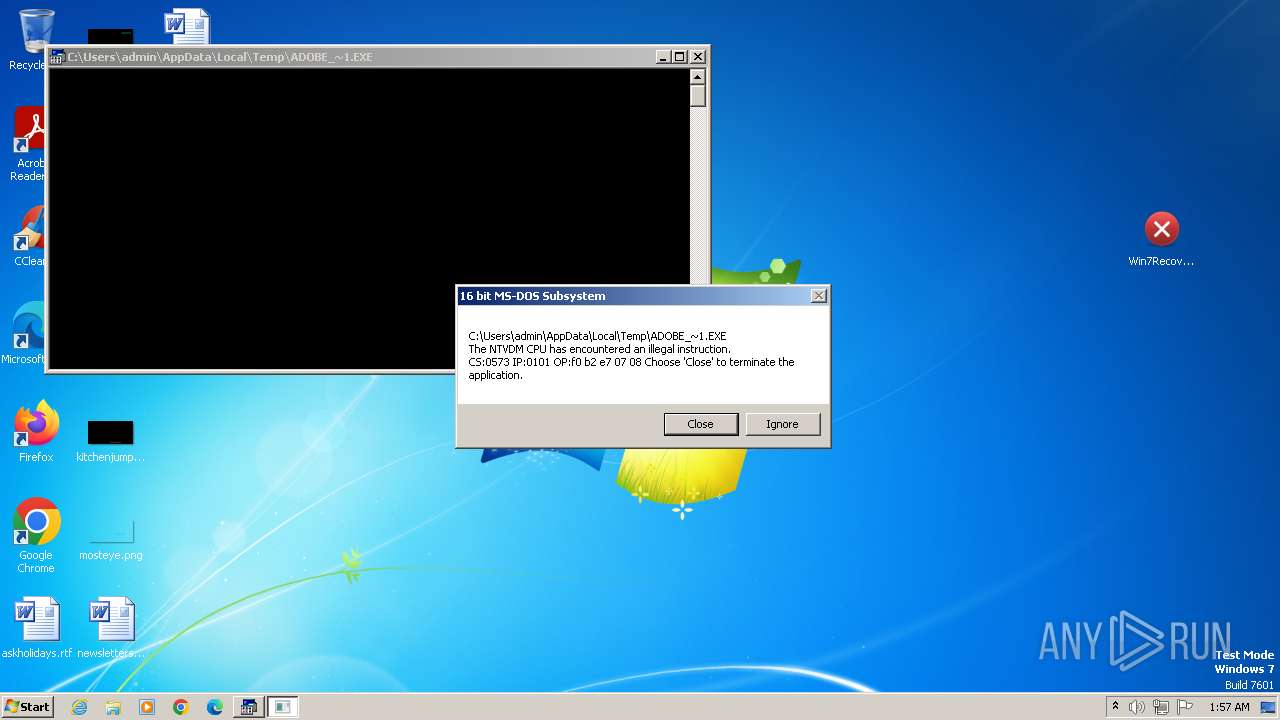Click the console scrollbar up arrow
The height and width of the screenshot is (720, 1280).
[x=698, y=77]
